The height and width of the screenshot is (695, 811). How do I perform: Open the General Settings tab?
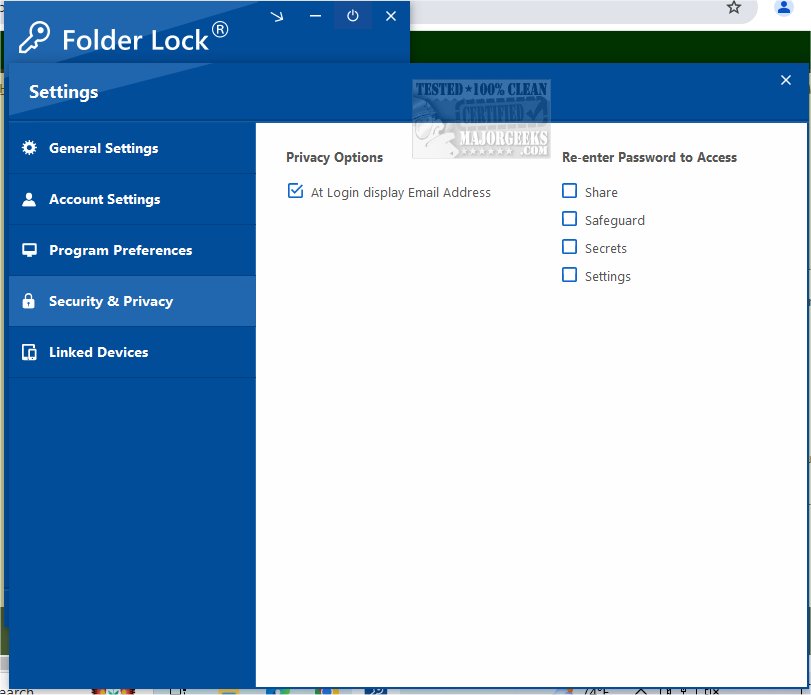click(132, 148)
